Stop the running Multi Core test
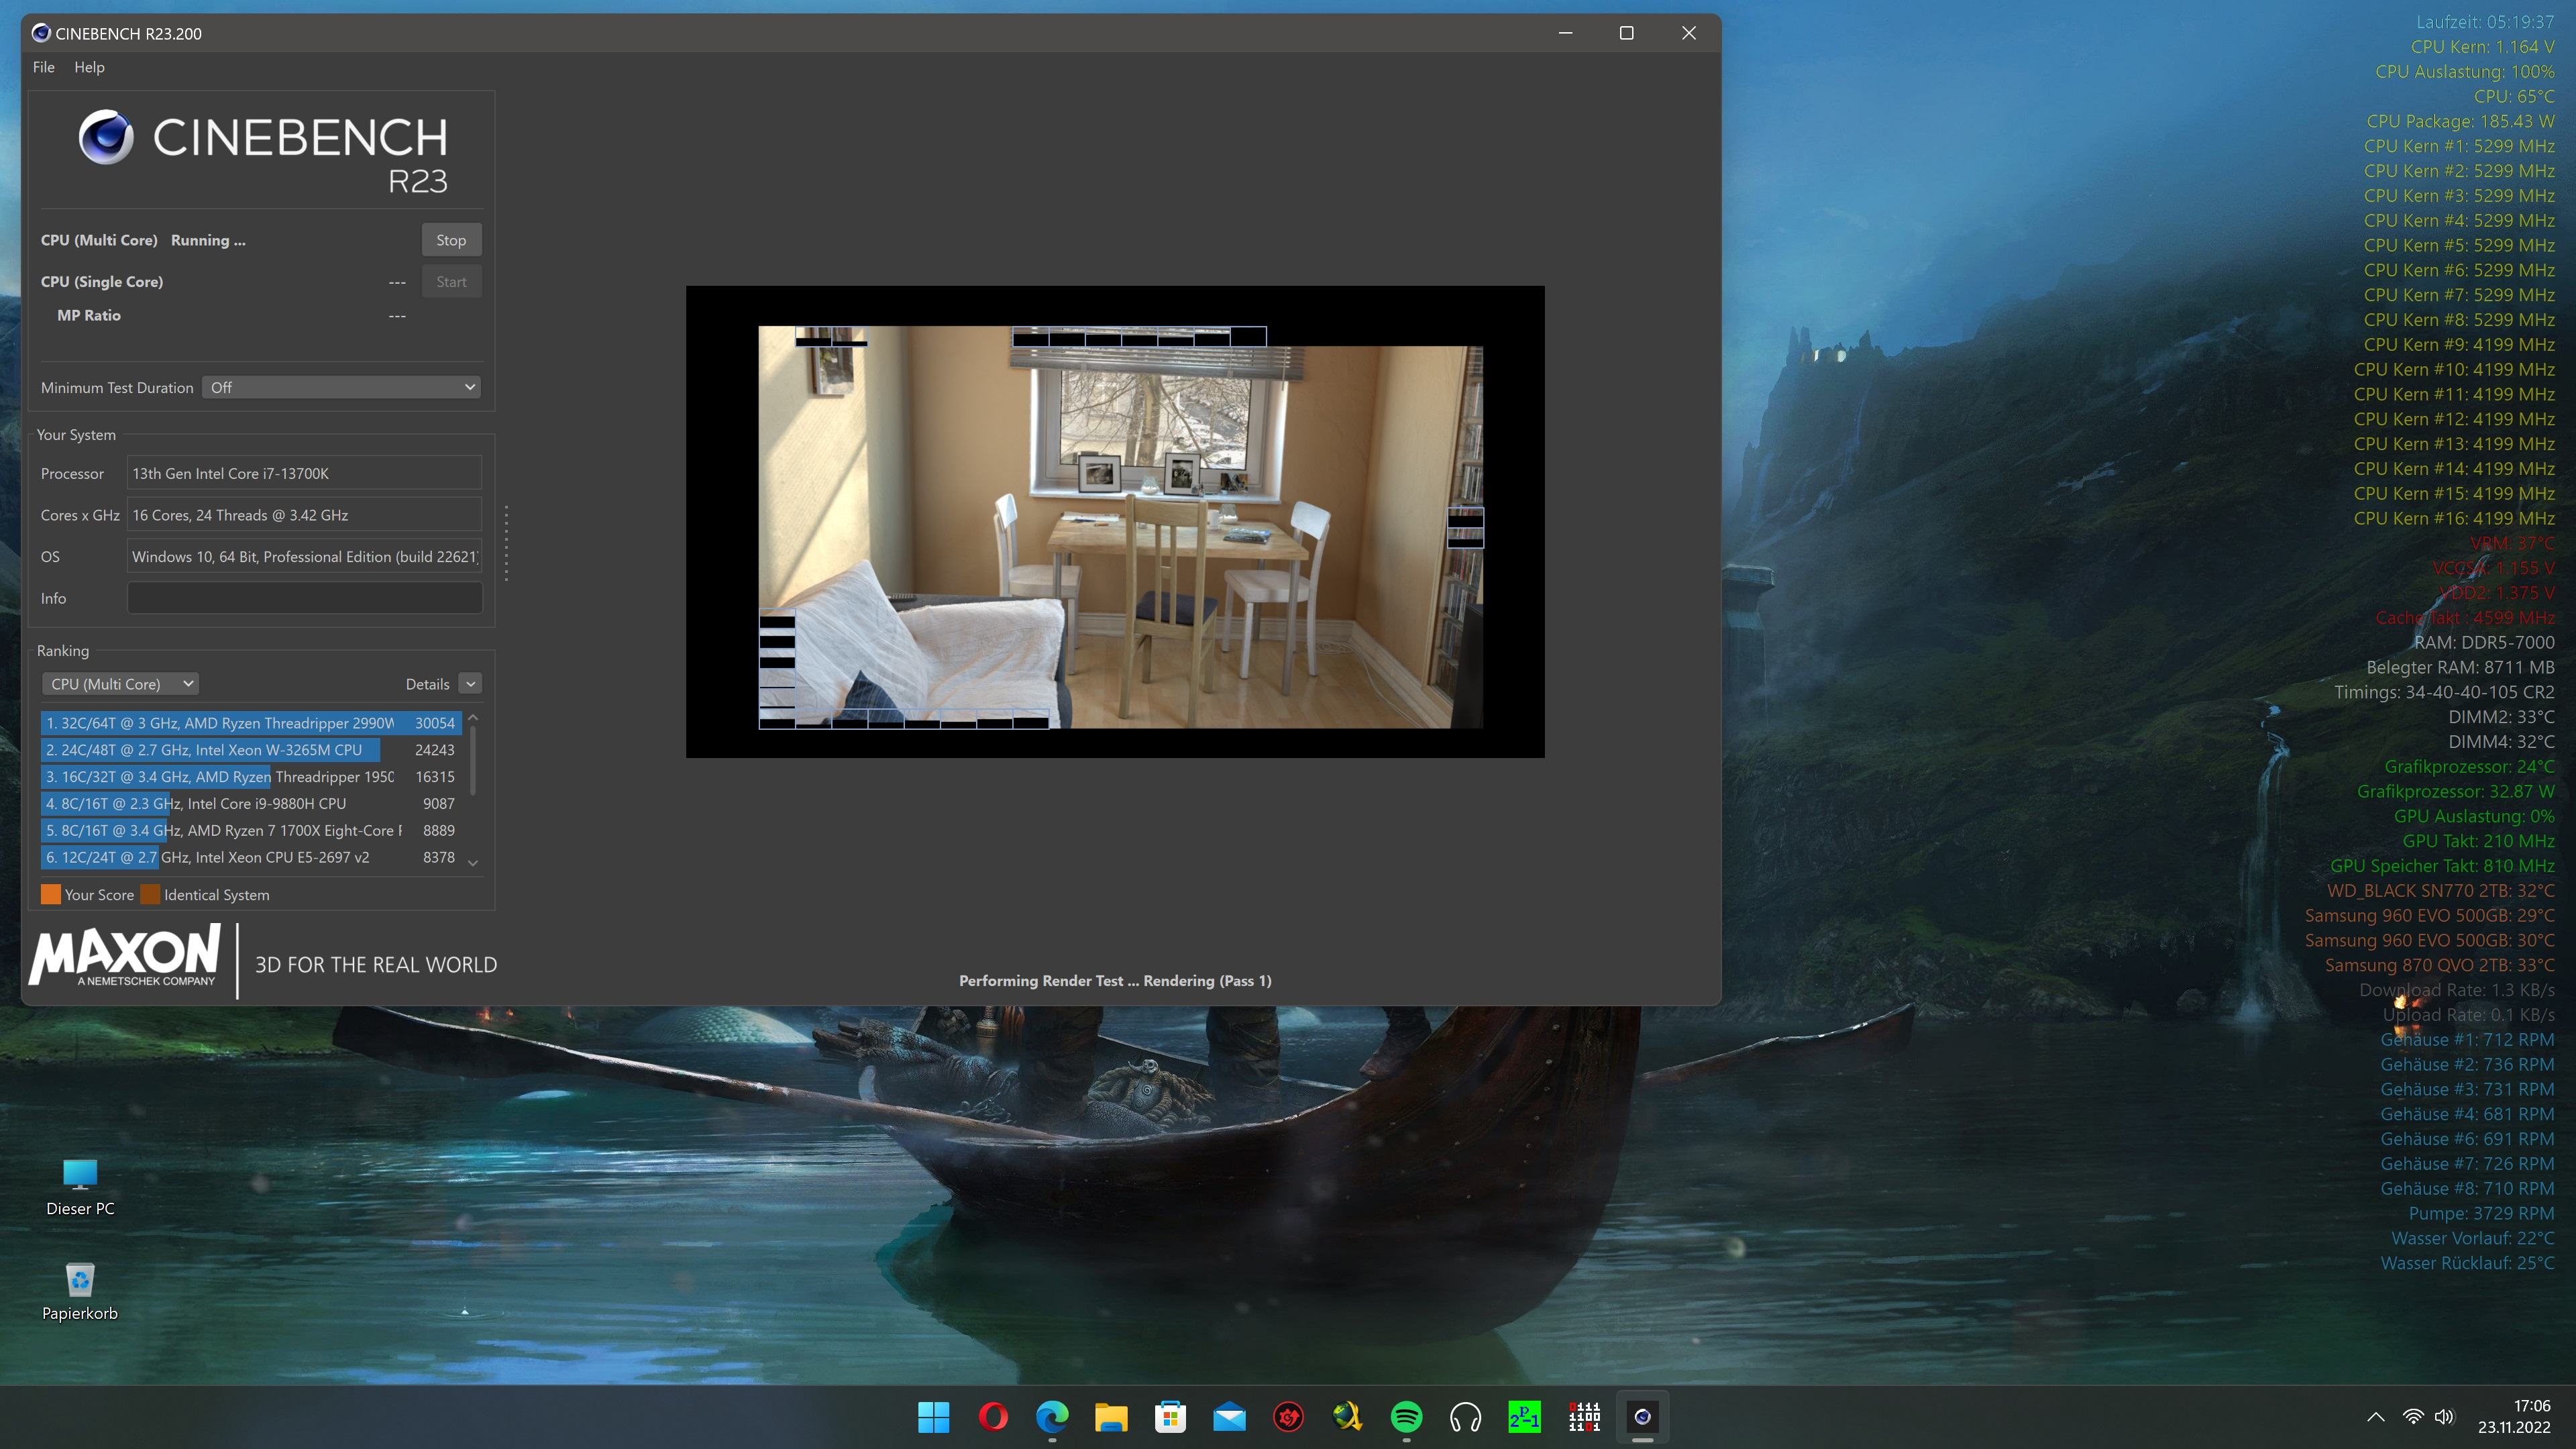Viewport: 2576px width, 1449px height. click(x=451, y=240)
